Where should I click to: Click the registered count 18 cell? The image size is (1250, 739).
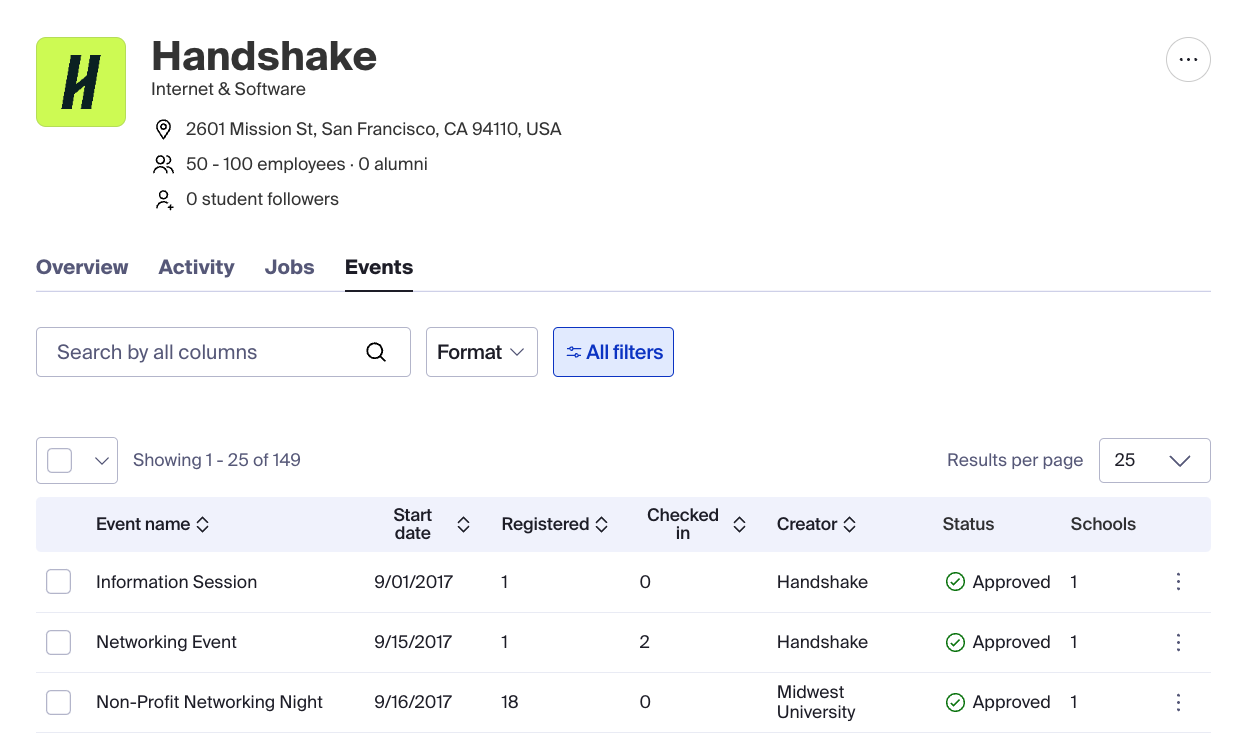[x=510, y=702]
